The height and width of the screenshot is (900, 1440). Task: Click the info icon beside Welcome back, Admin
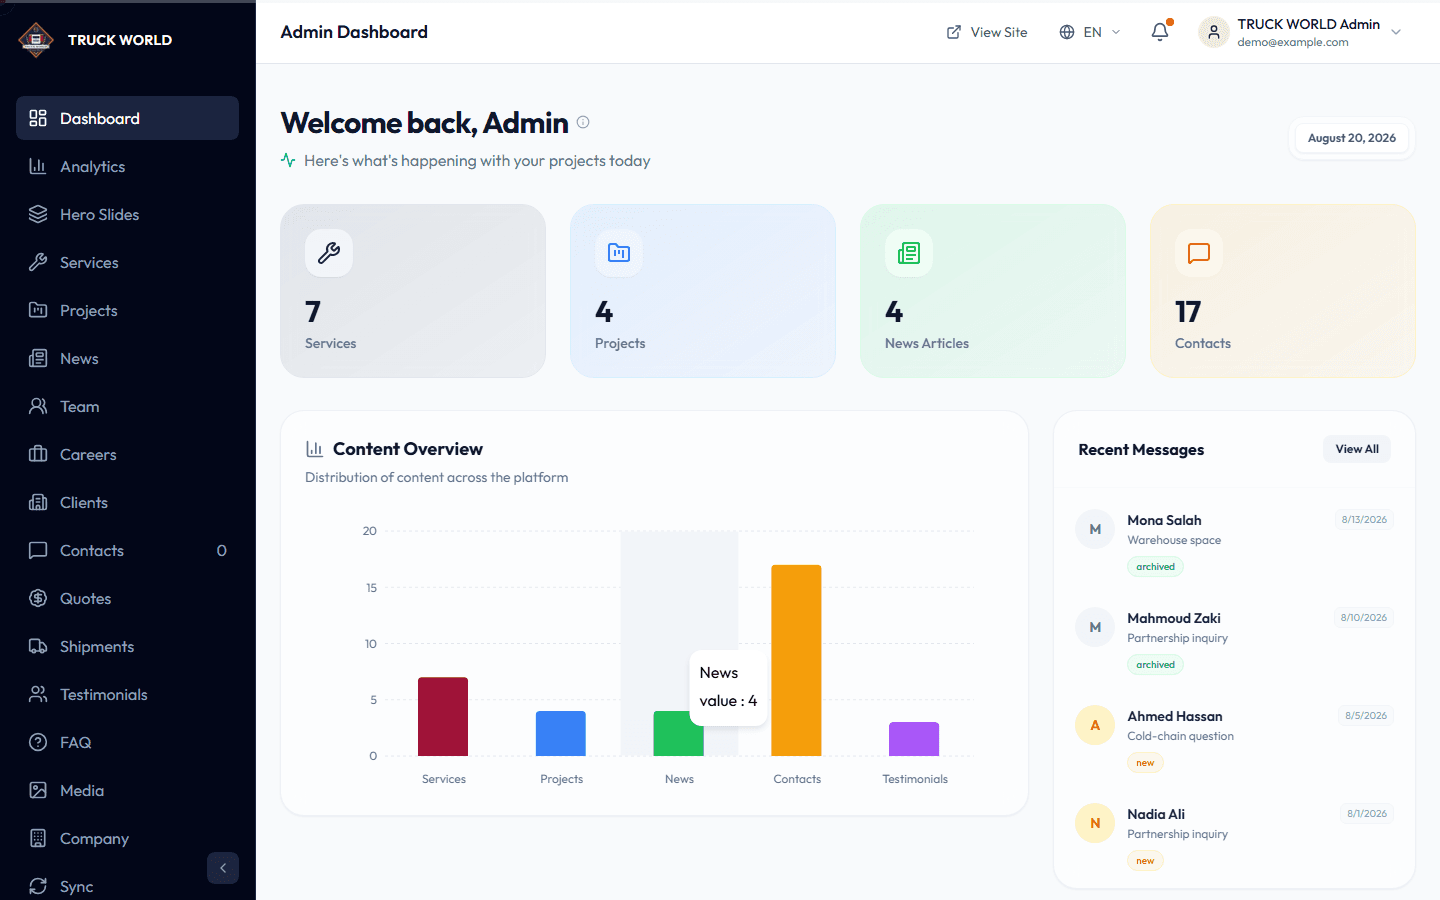tap(583, 122)
